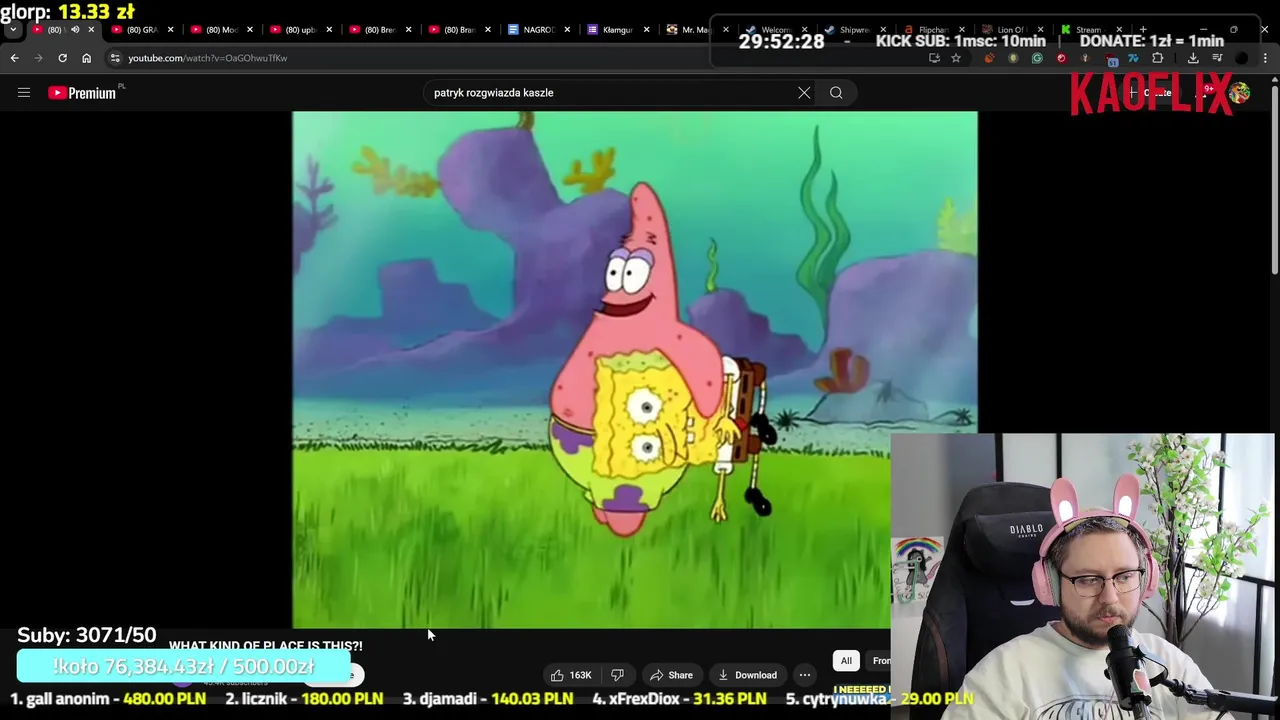
Task: Reload the current page
Action: [62, 58]
